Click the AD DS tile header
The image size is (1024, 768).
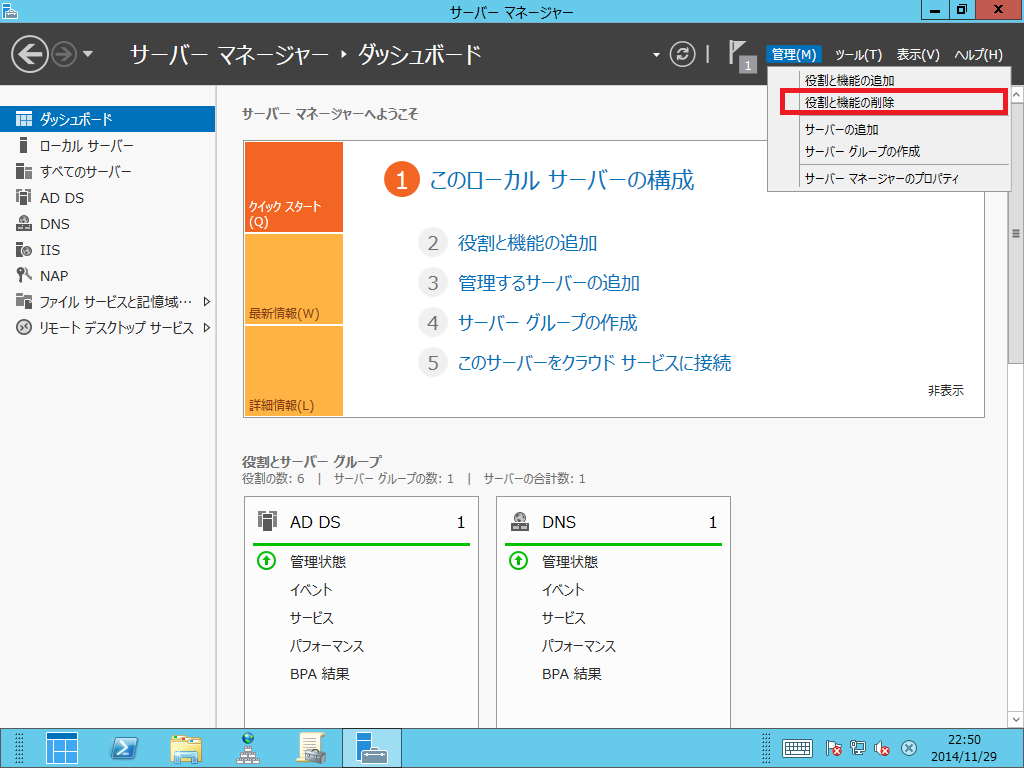[x=361, y=522]
